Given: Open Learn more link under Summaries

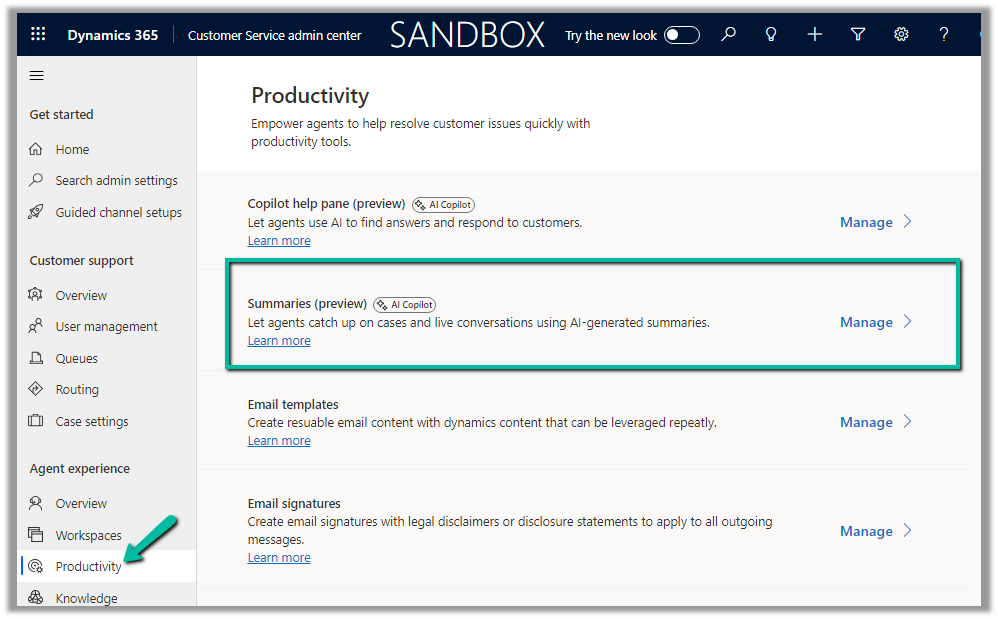Looking at the screenshot, I should 279,341.
